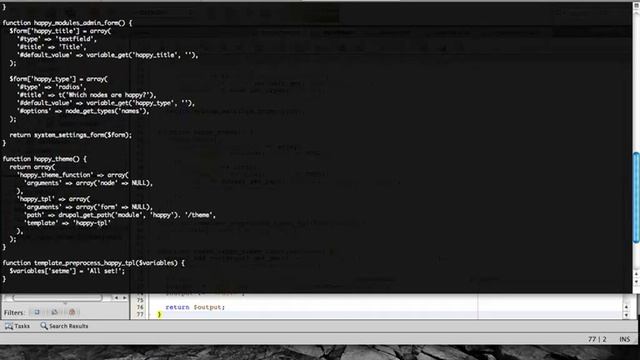Click the "'happy_theme_function' => array(" line

(73, 175)
